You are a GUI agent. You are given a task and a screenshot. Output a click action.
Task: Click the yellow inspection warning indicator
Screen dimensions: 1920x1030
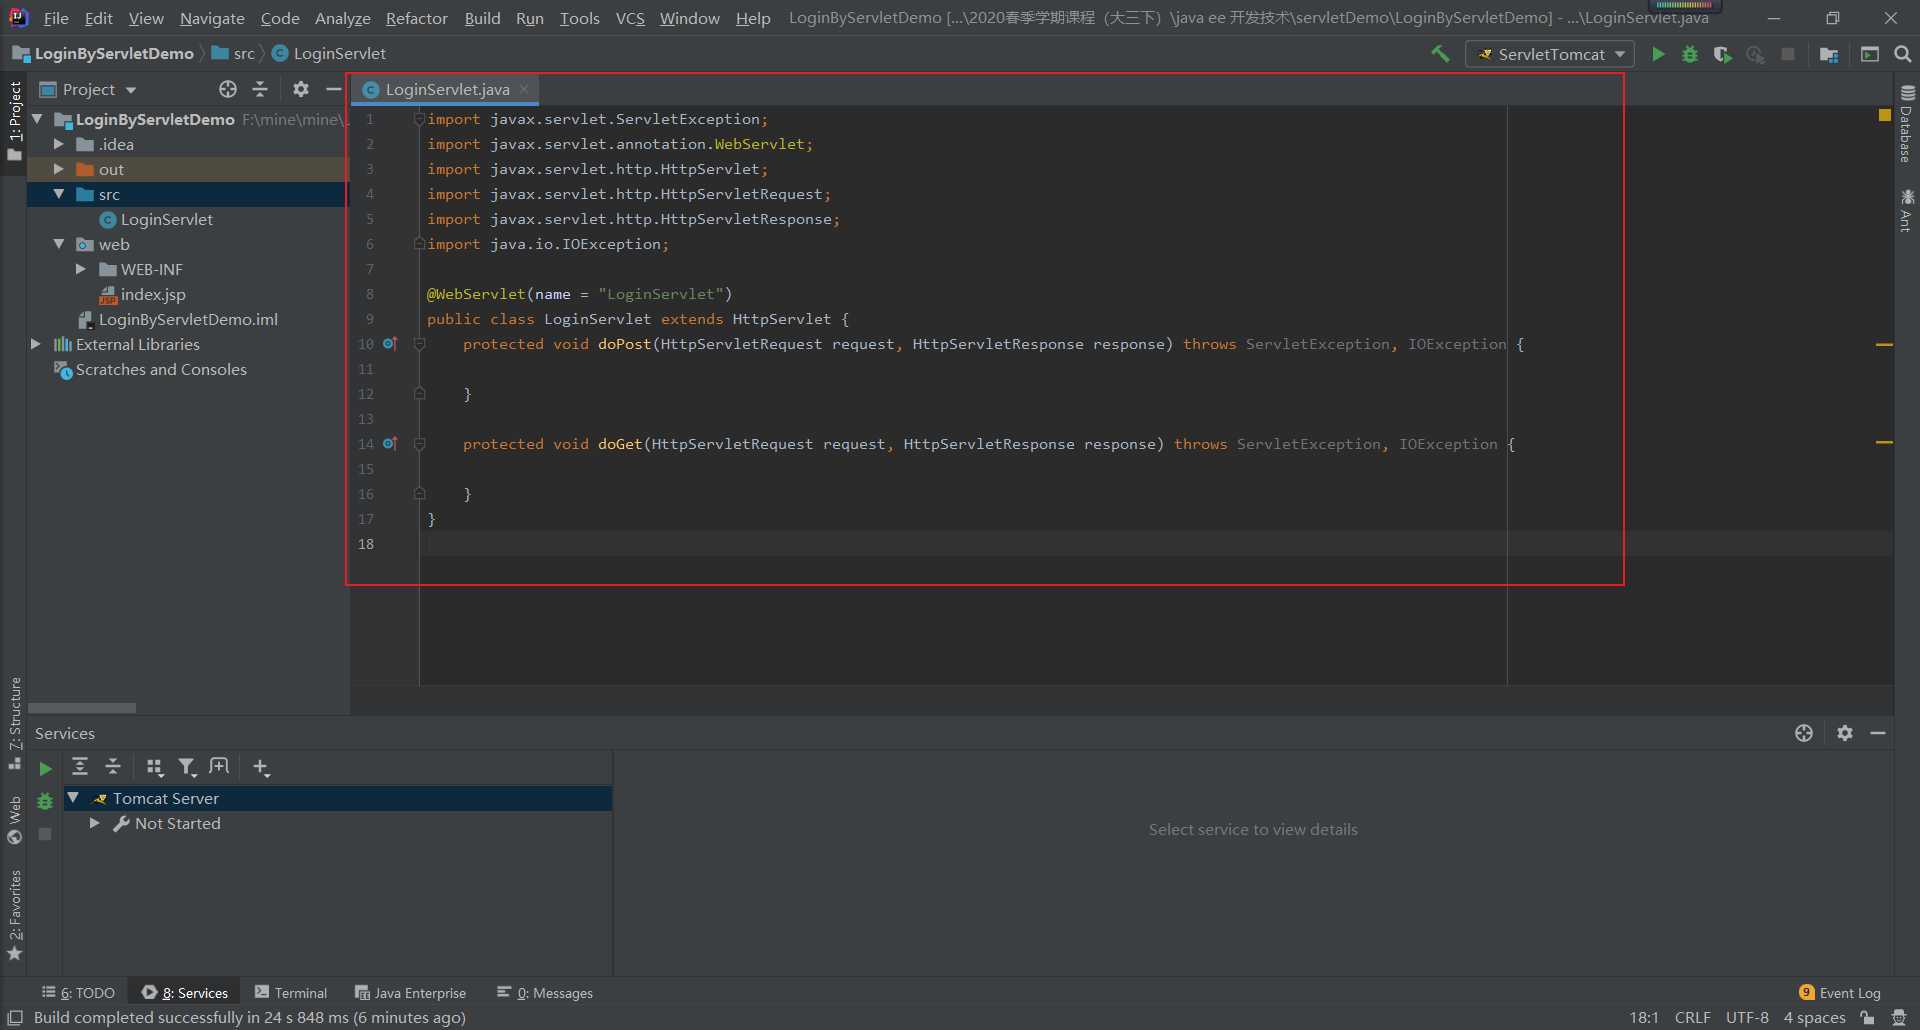point(1884,115)
